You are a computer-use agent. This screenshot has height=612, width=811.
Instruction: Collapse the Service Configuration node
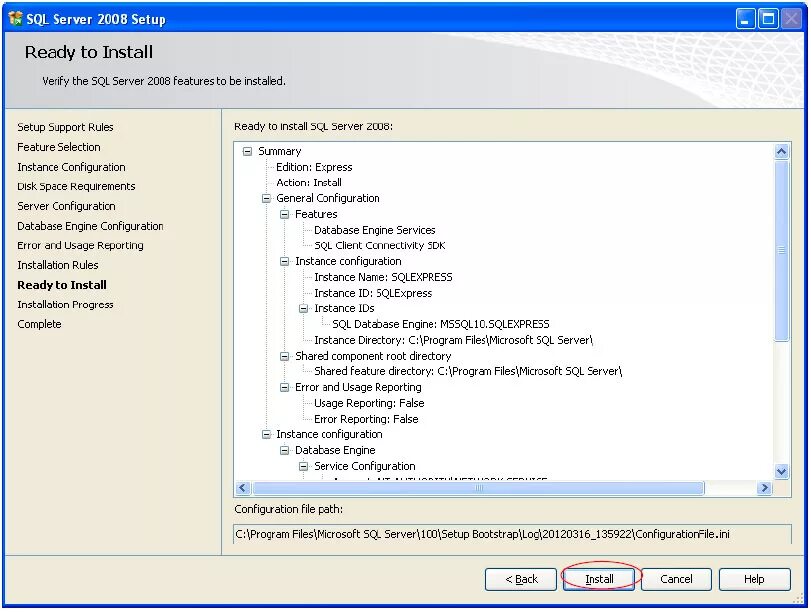click(304, 466)
